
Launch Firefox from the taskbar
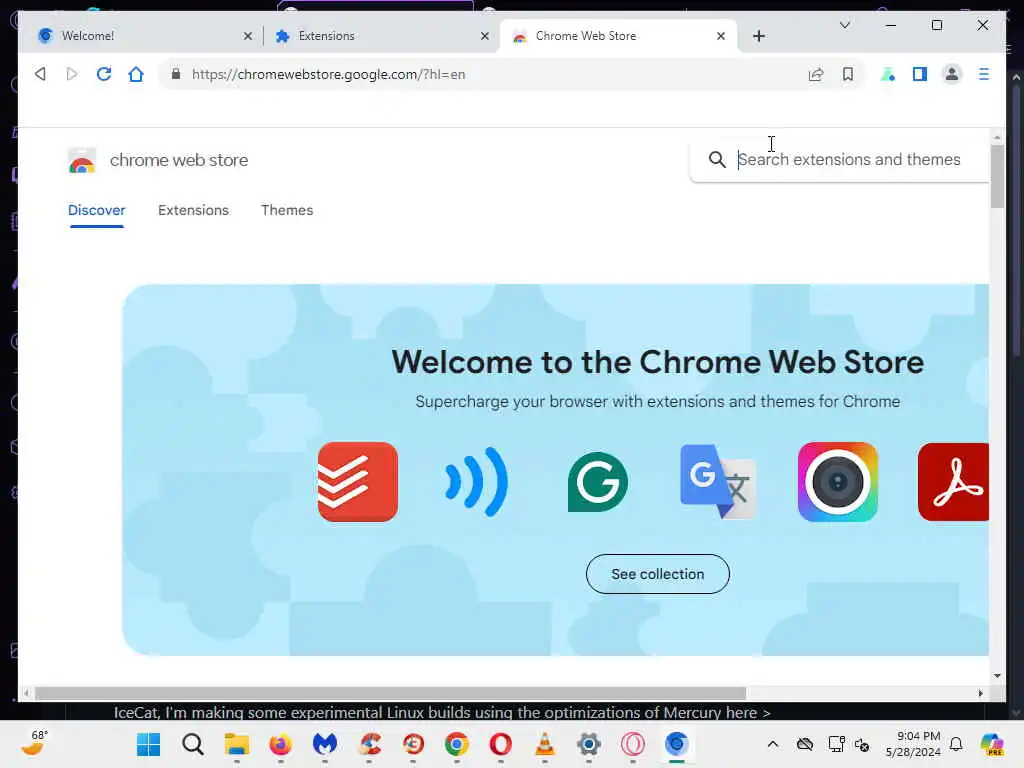pyautogui.click(x=281, y=744)
